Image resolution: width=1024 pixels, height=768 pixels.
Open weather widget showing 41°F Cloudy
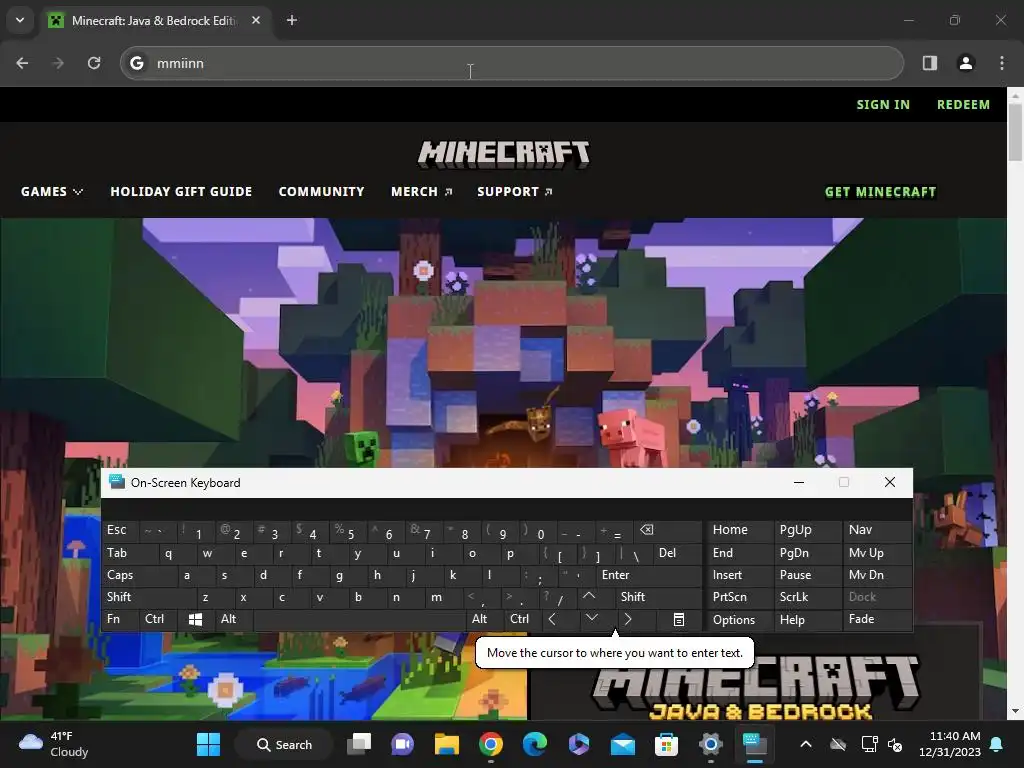click(54, 744)
